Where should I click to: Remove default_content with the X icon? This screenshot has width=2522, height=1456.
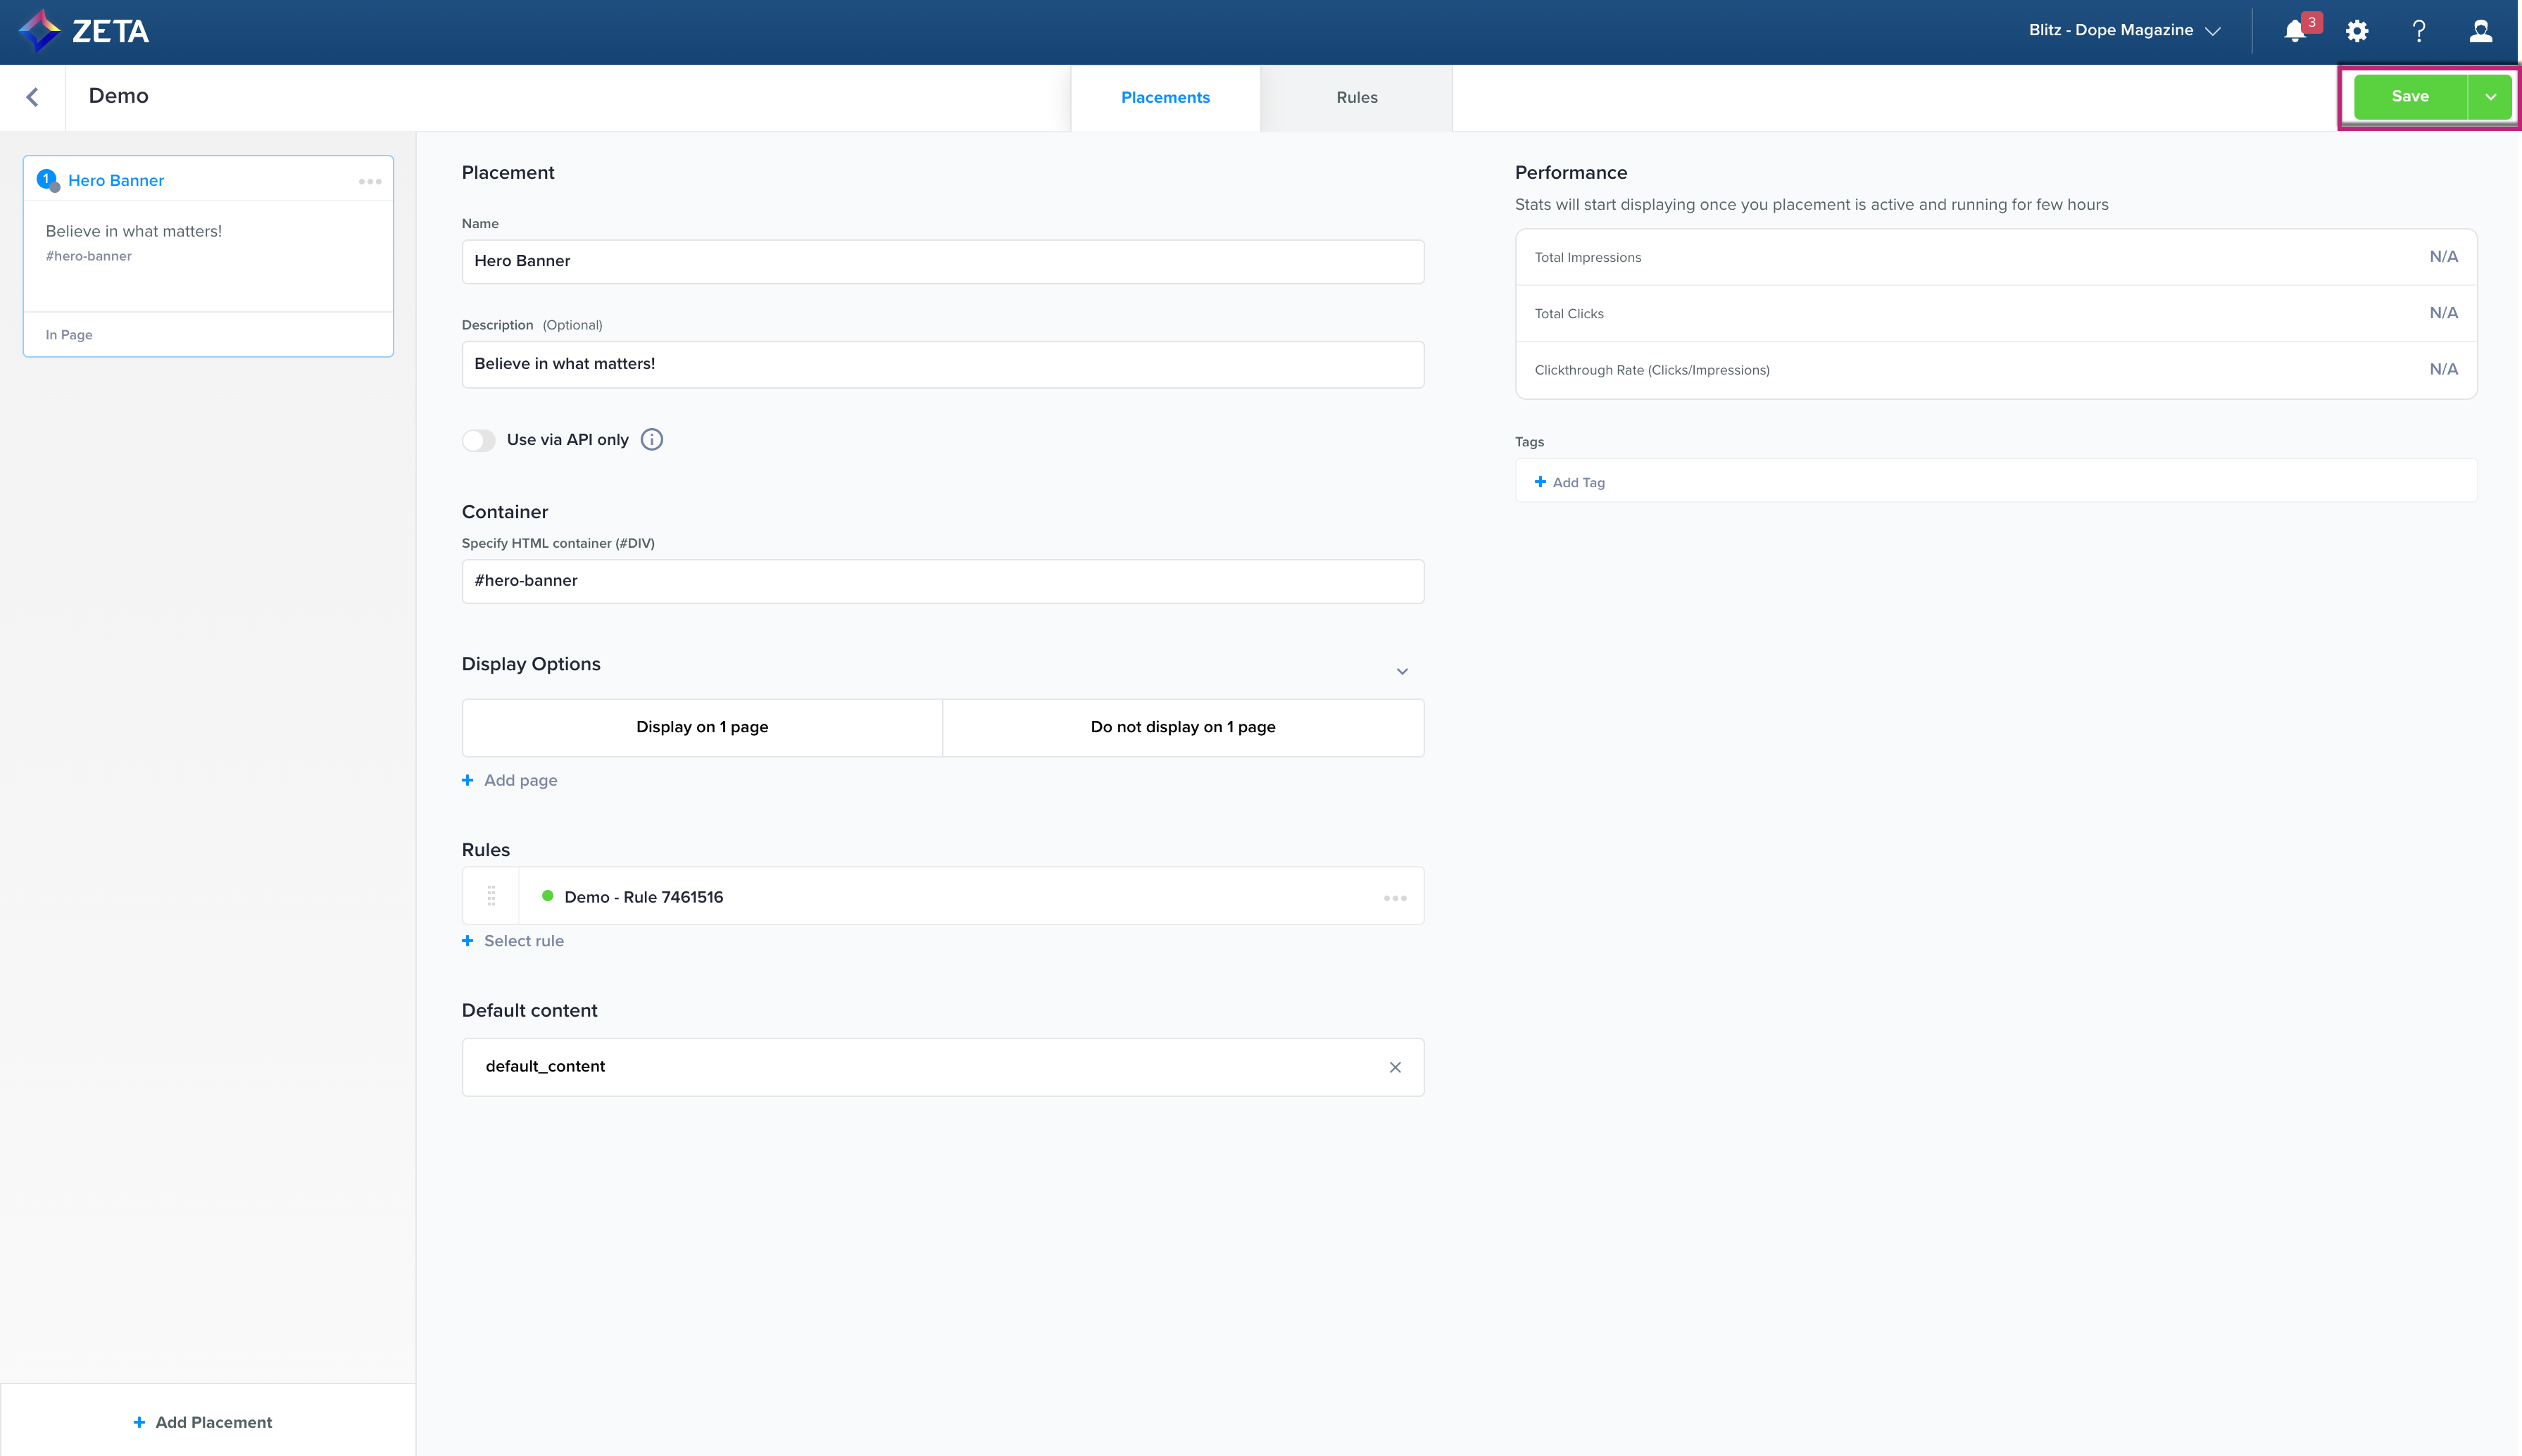tap(1395, 1068)
